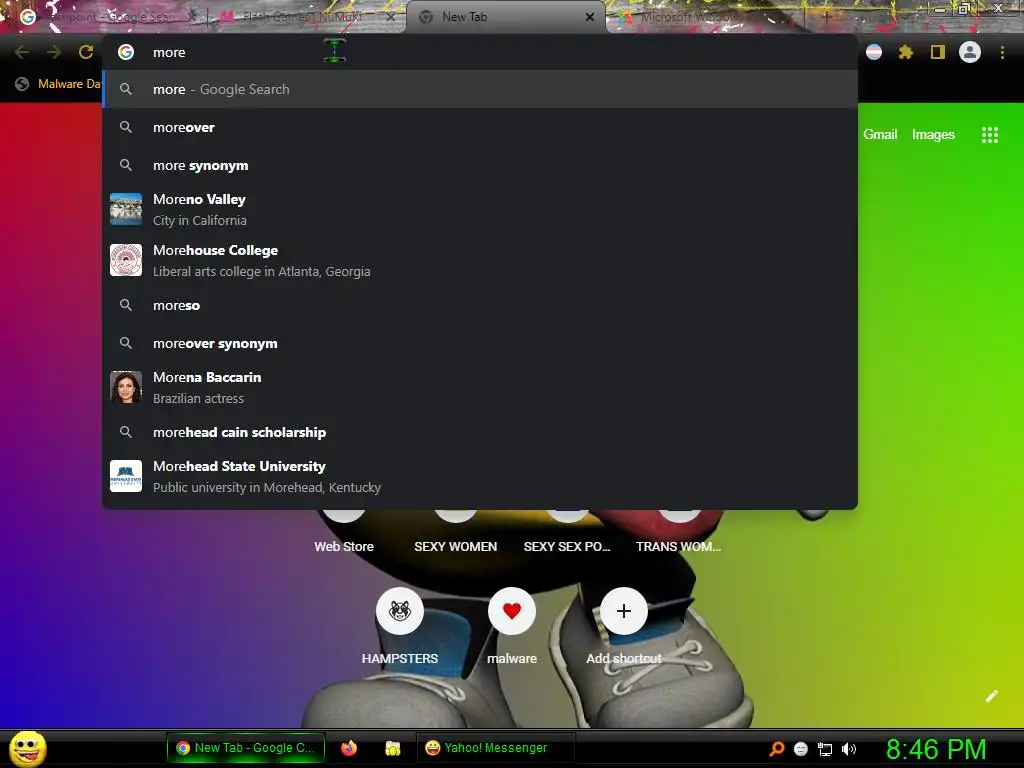Viewport: 1024px width, 768px height.
Task: Click the New Tab - Google Chrome taskbar button
Action: click(246, 748)
